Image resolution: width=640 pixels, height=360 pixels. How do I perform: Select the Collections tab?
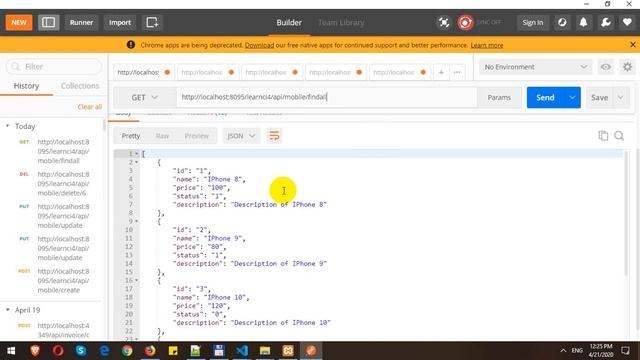(x=80, y=86)
